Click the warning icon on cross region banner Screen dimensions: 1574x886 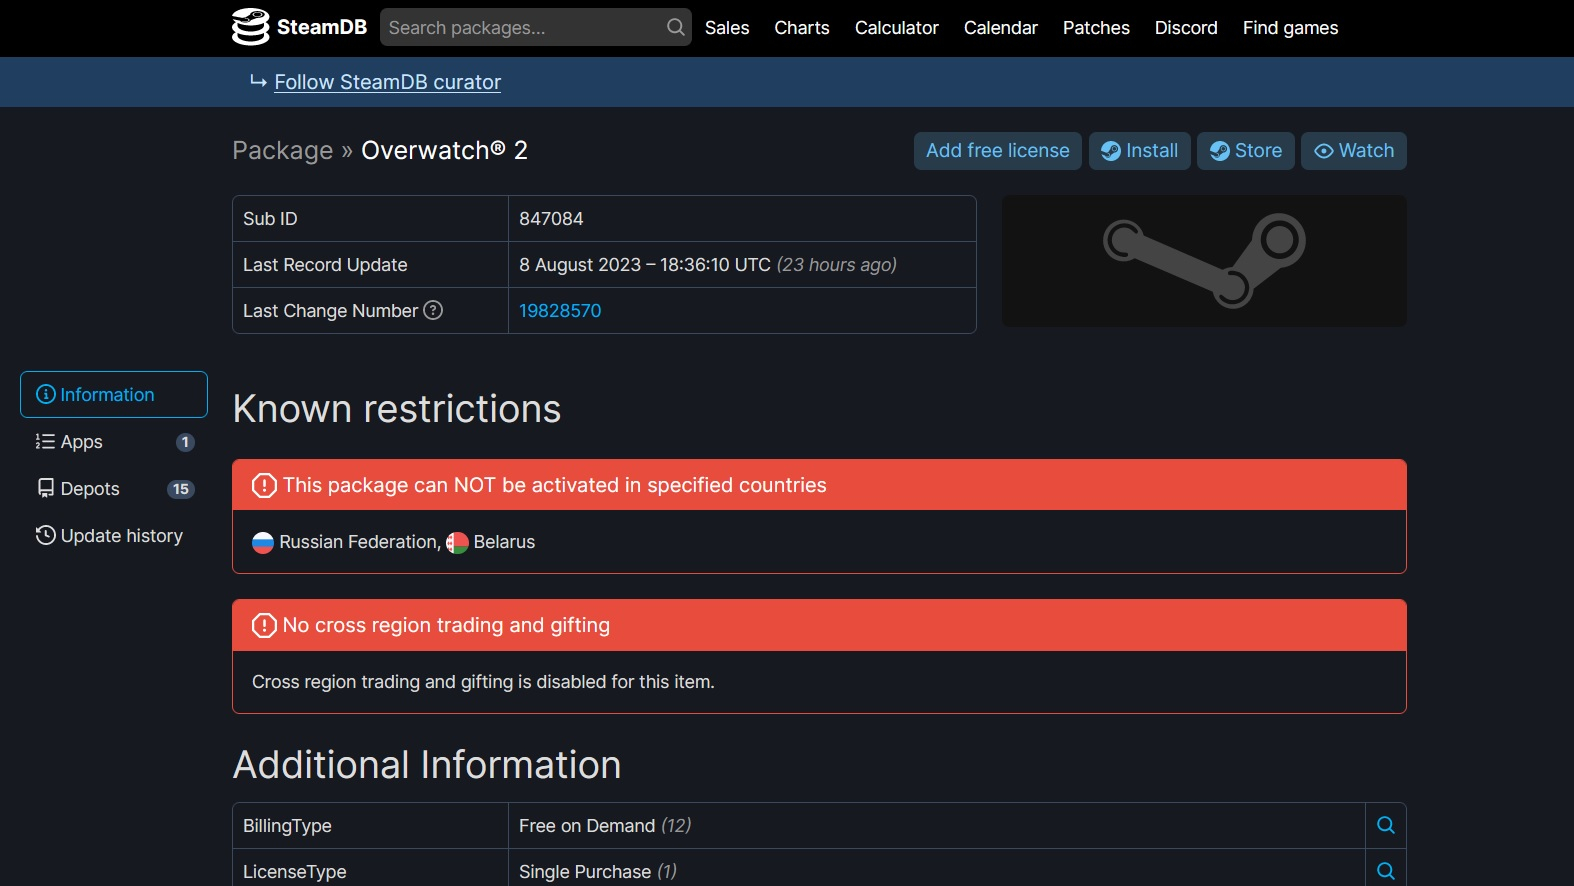click(x=264, y=625)
